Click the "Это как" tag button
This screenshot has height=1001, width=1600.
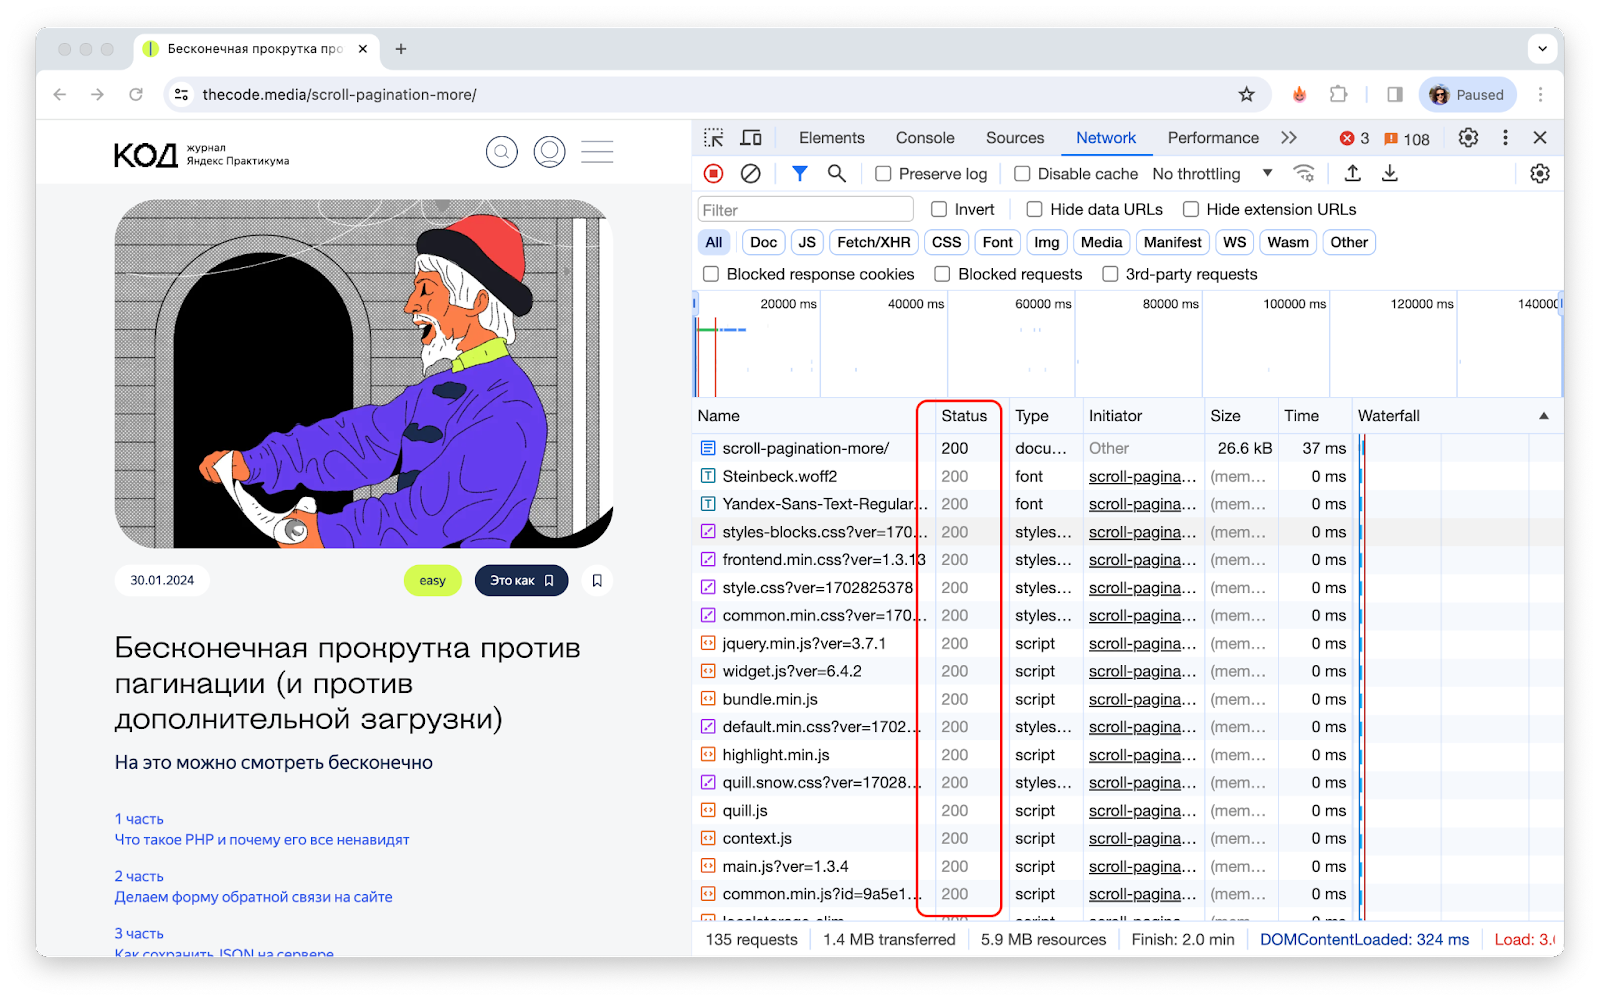point(521,580)
